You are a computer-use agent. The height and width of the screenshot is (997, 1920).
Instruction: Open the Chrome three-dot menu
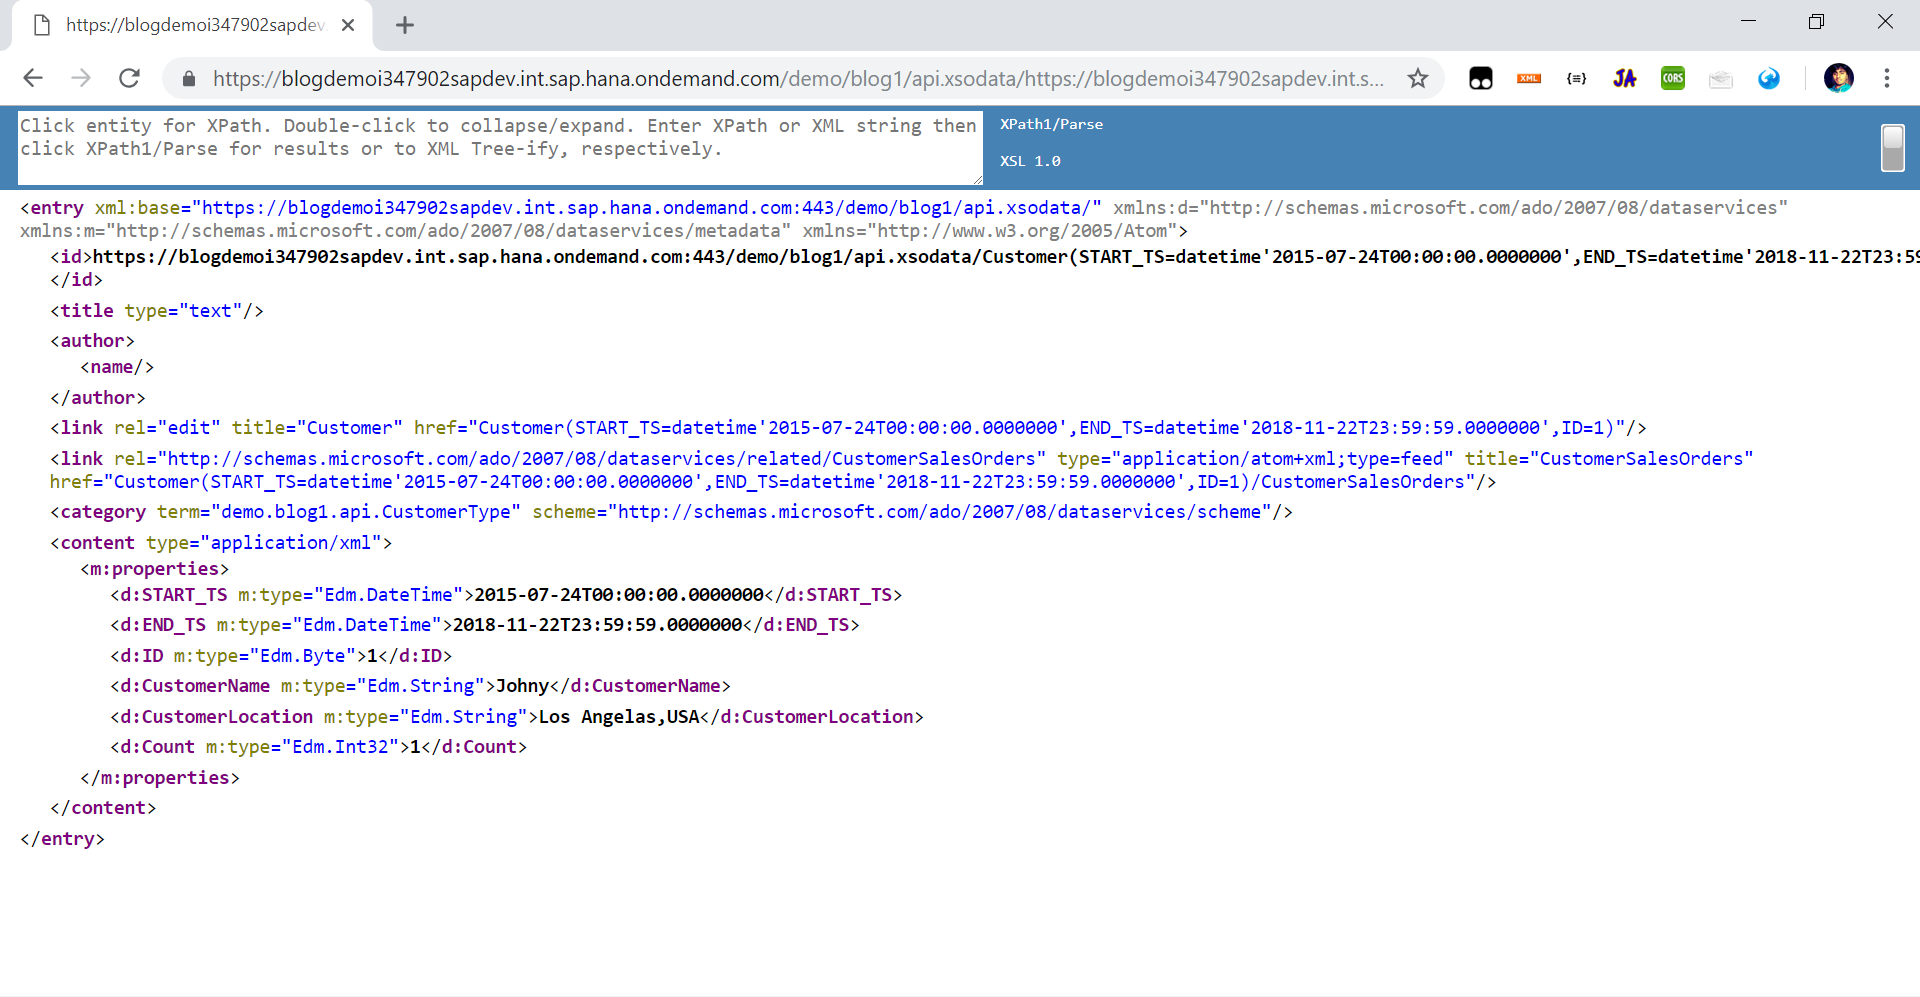(1886, 78)
